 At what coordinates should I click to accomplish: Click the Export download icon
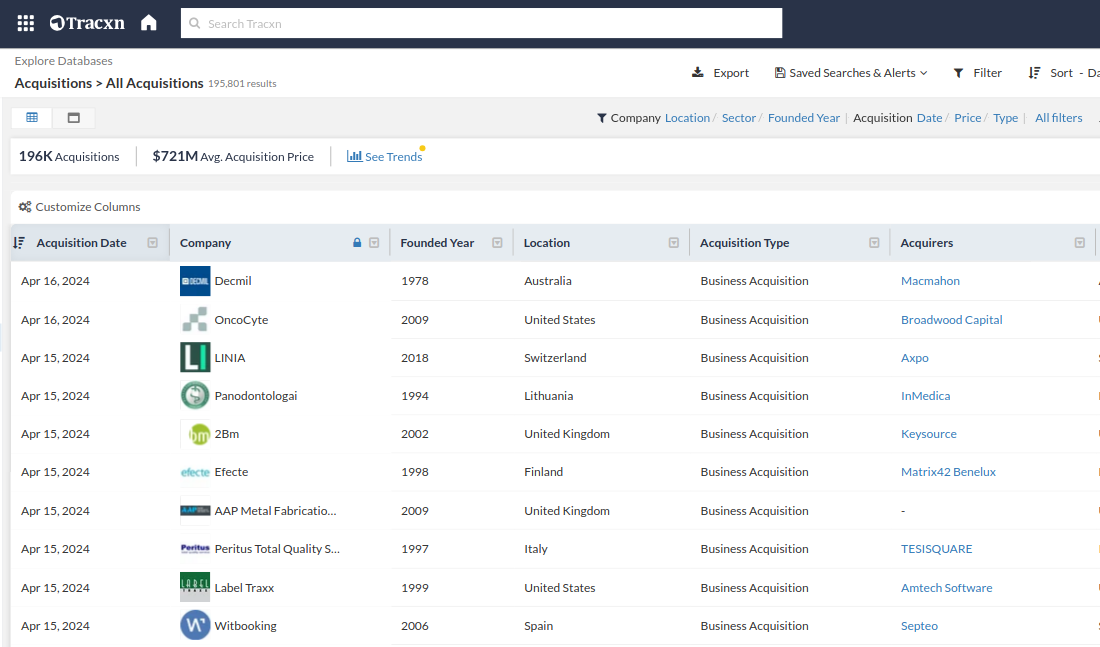point(697,73)
